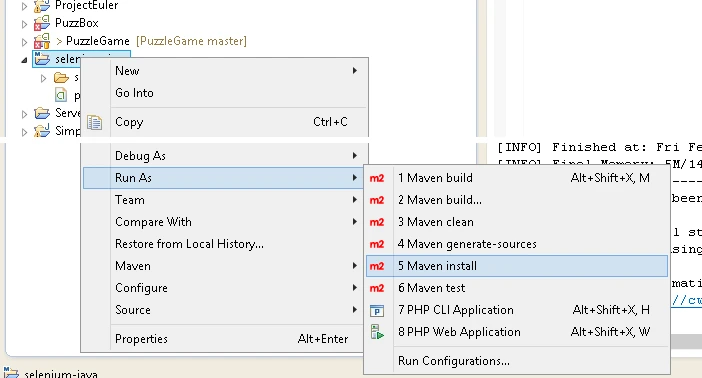Run 3 Maven clean
702x378 pixels.
(x=517, y=222)
